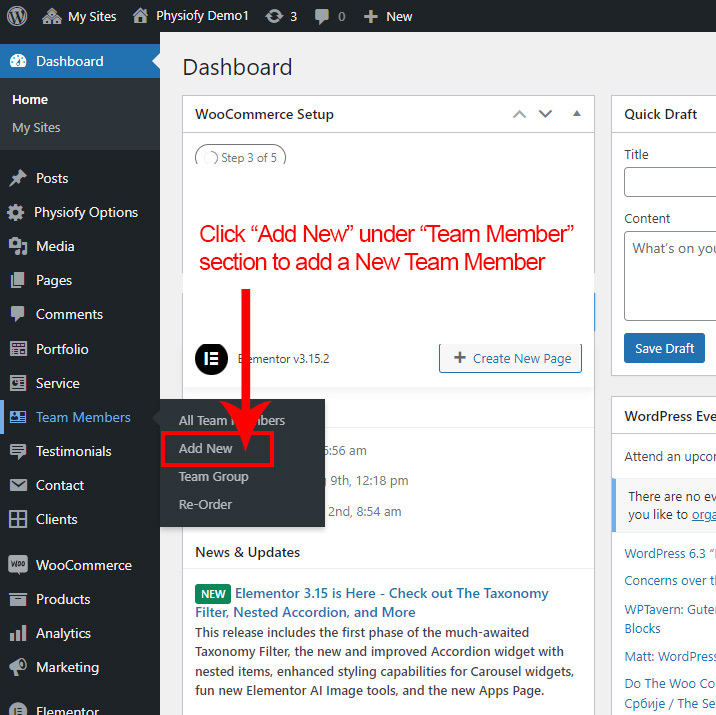Select Re-Order in the flyout submenu
This screenshot has width=716, height=715.
[205, 505]
